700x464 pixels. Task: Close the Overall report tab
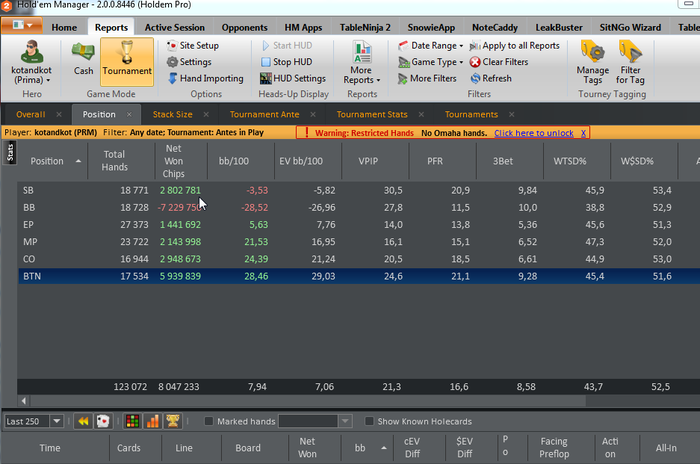point(59,114)
